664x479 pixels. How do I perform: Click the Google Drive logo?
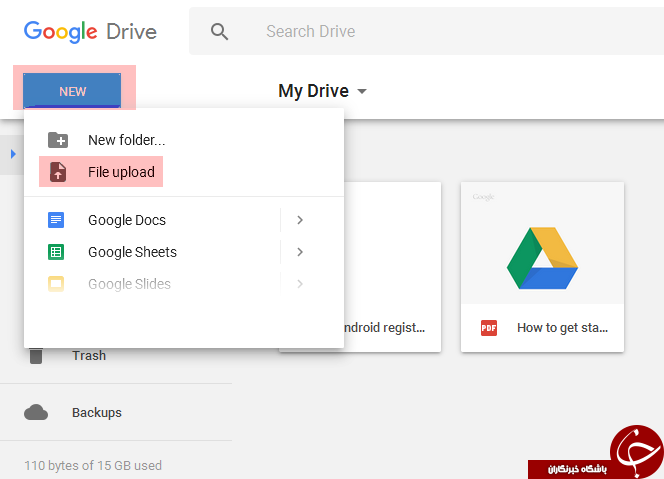(90, 32)
